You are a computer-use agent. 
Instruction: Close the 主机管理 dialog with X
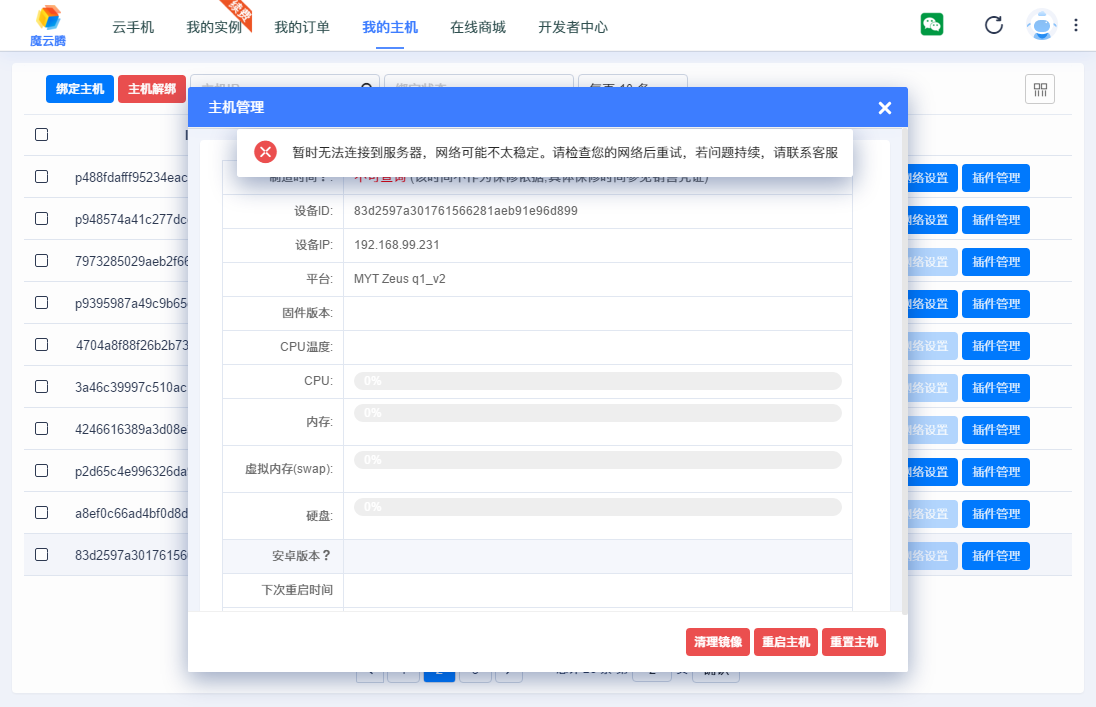tap(884, 108)
